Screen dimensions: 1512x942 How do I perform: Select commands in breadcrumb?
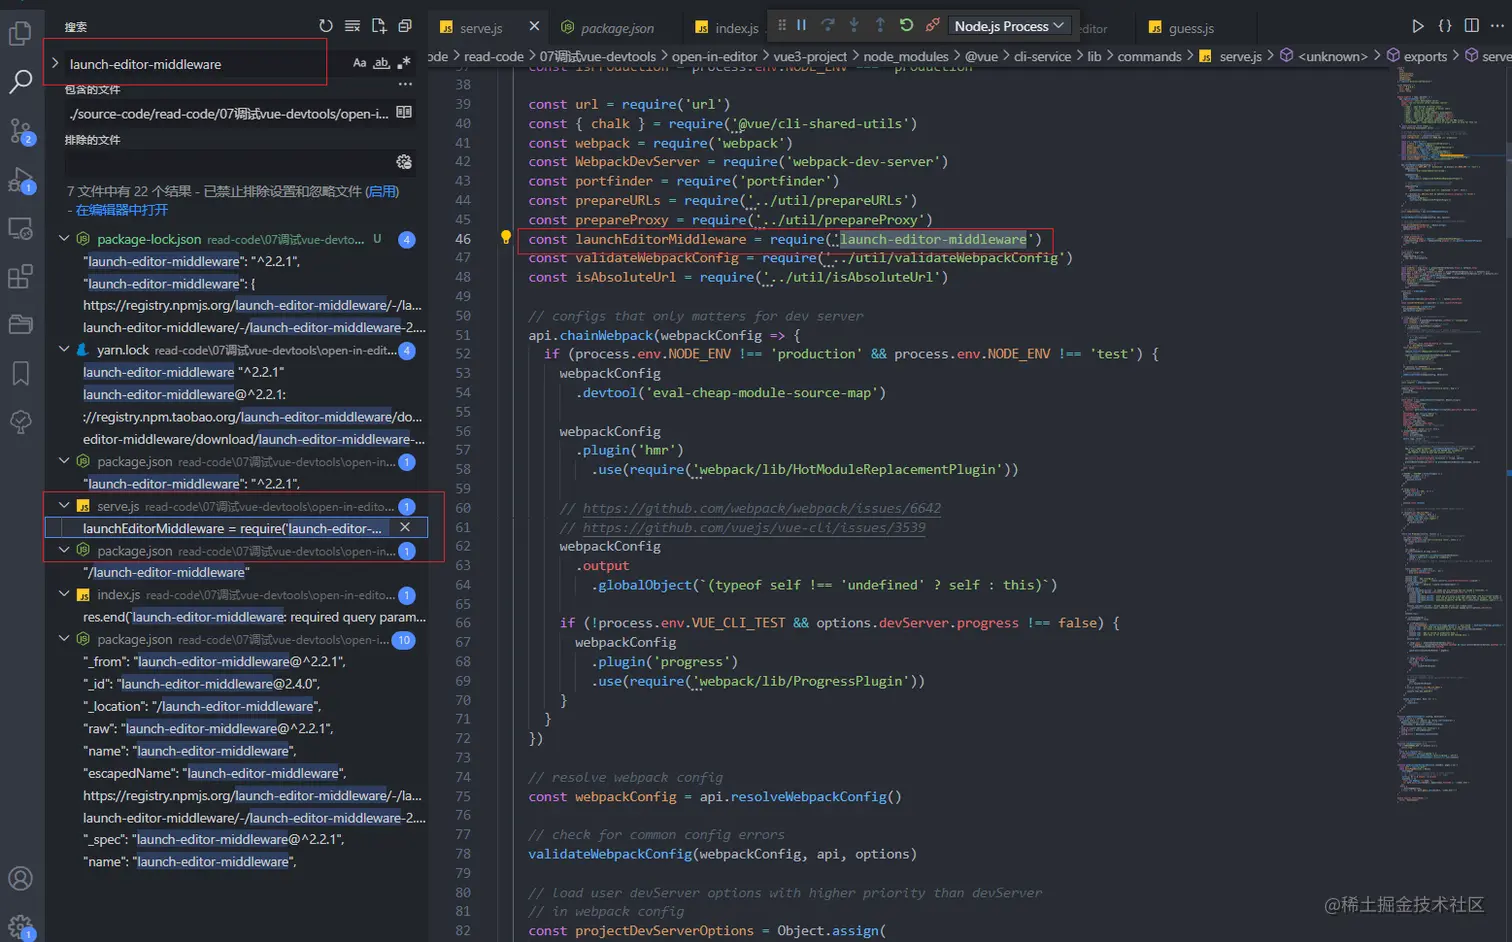[1149, 56]
